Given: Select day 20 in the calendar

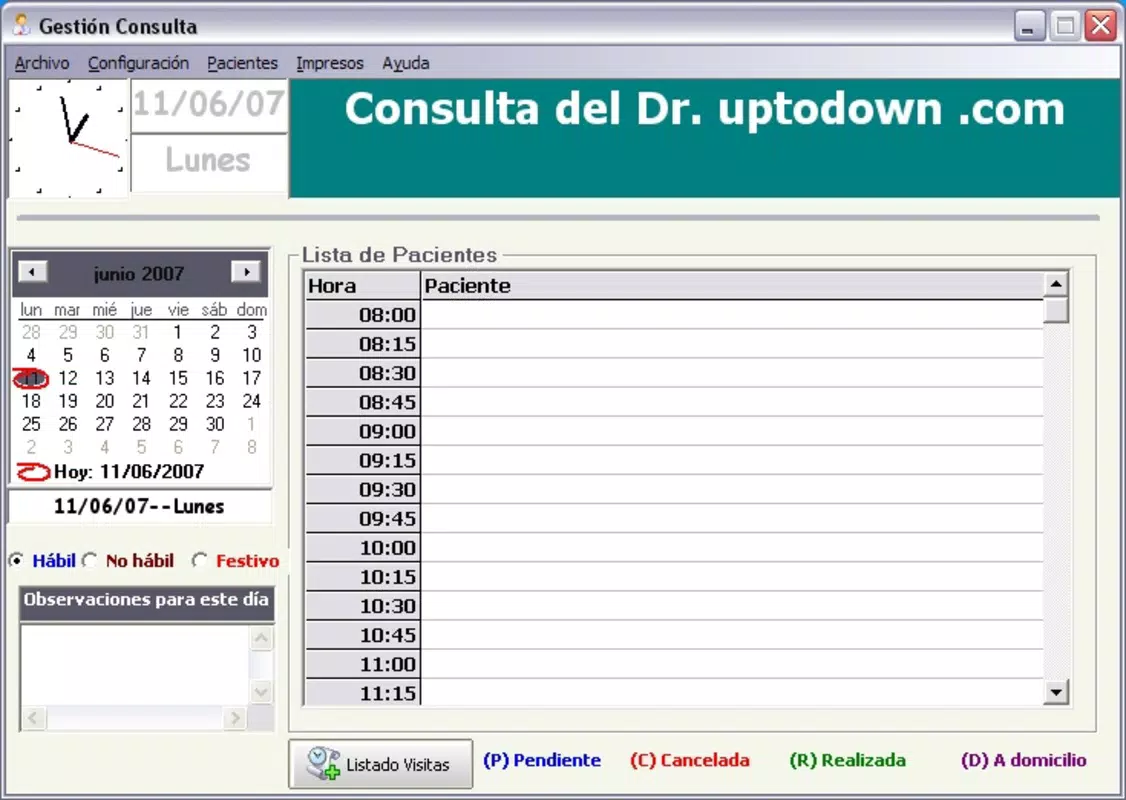Looking at the screenshot, I should [104, 401].
